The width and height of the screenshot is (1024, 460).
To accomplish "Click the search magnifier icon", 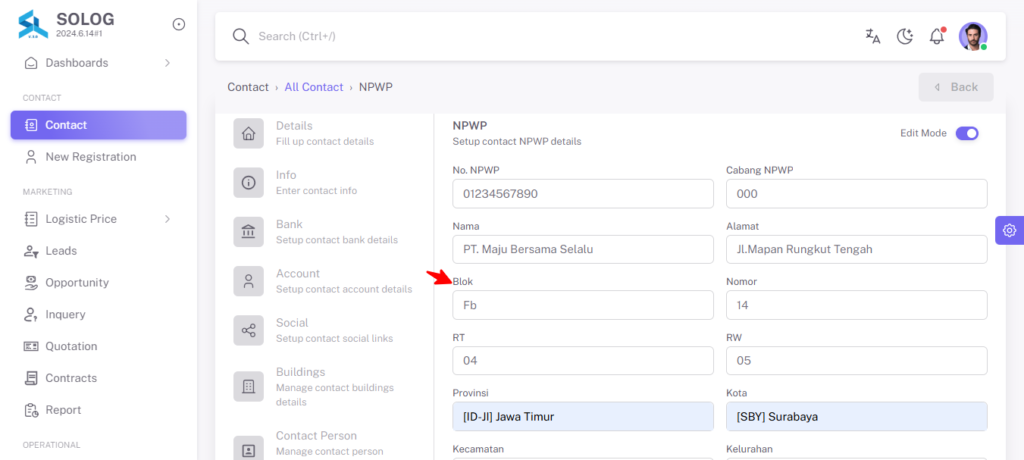I will [x=241, y=37].
